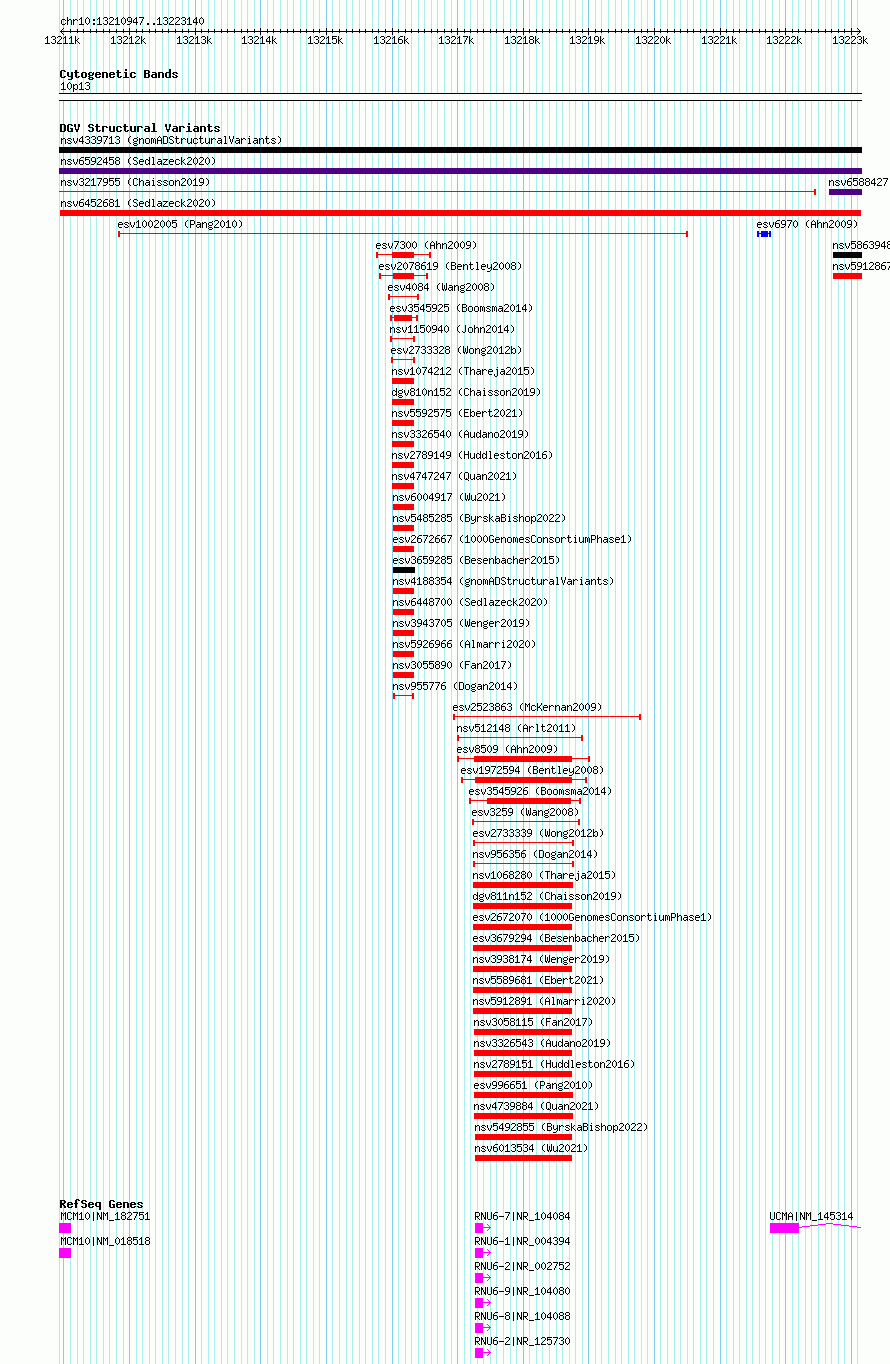Open variant esv3259 (Wang2008) label

pos(525,812)
